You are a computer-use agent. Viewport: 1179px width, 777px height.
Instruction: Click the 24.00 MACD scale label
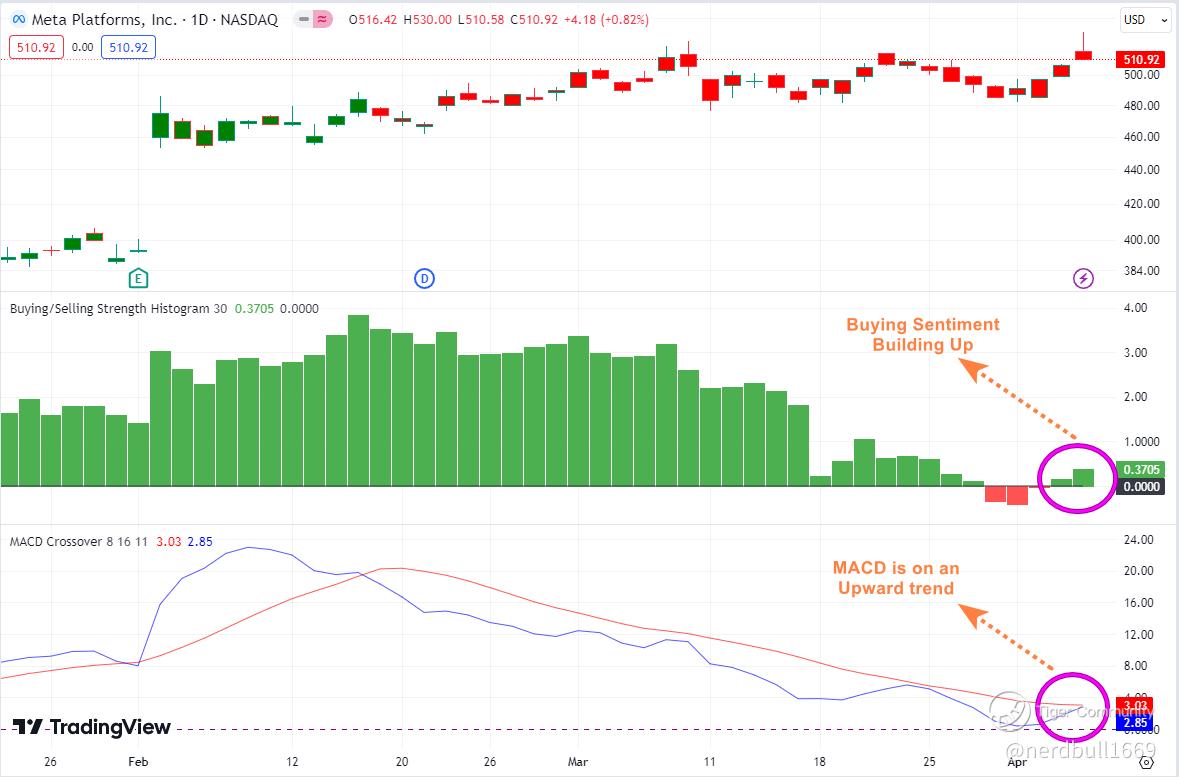click(1138, 539)
